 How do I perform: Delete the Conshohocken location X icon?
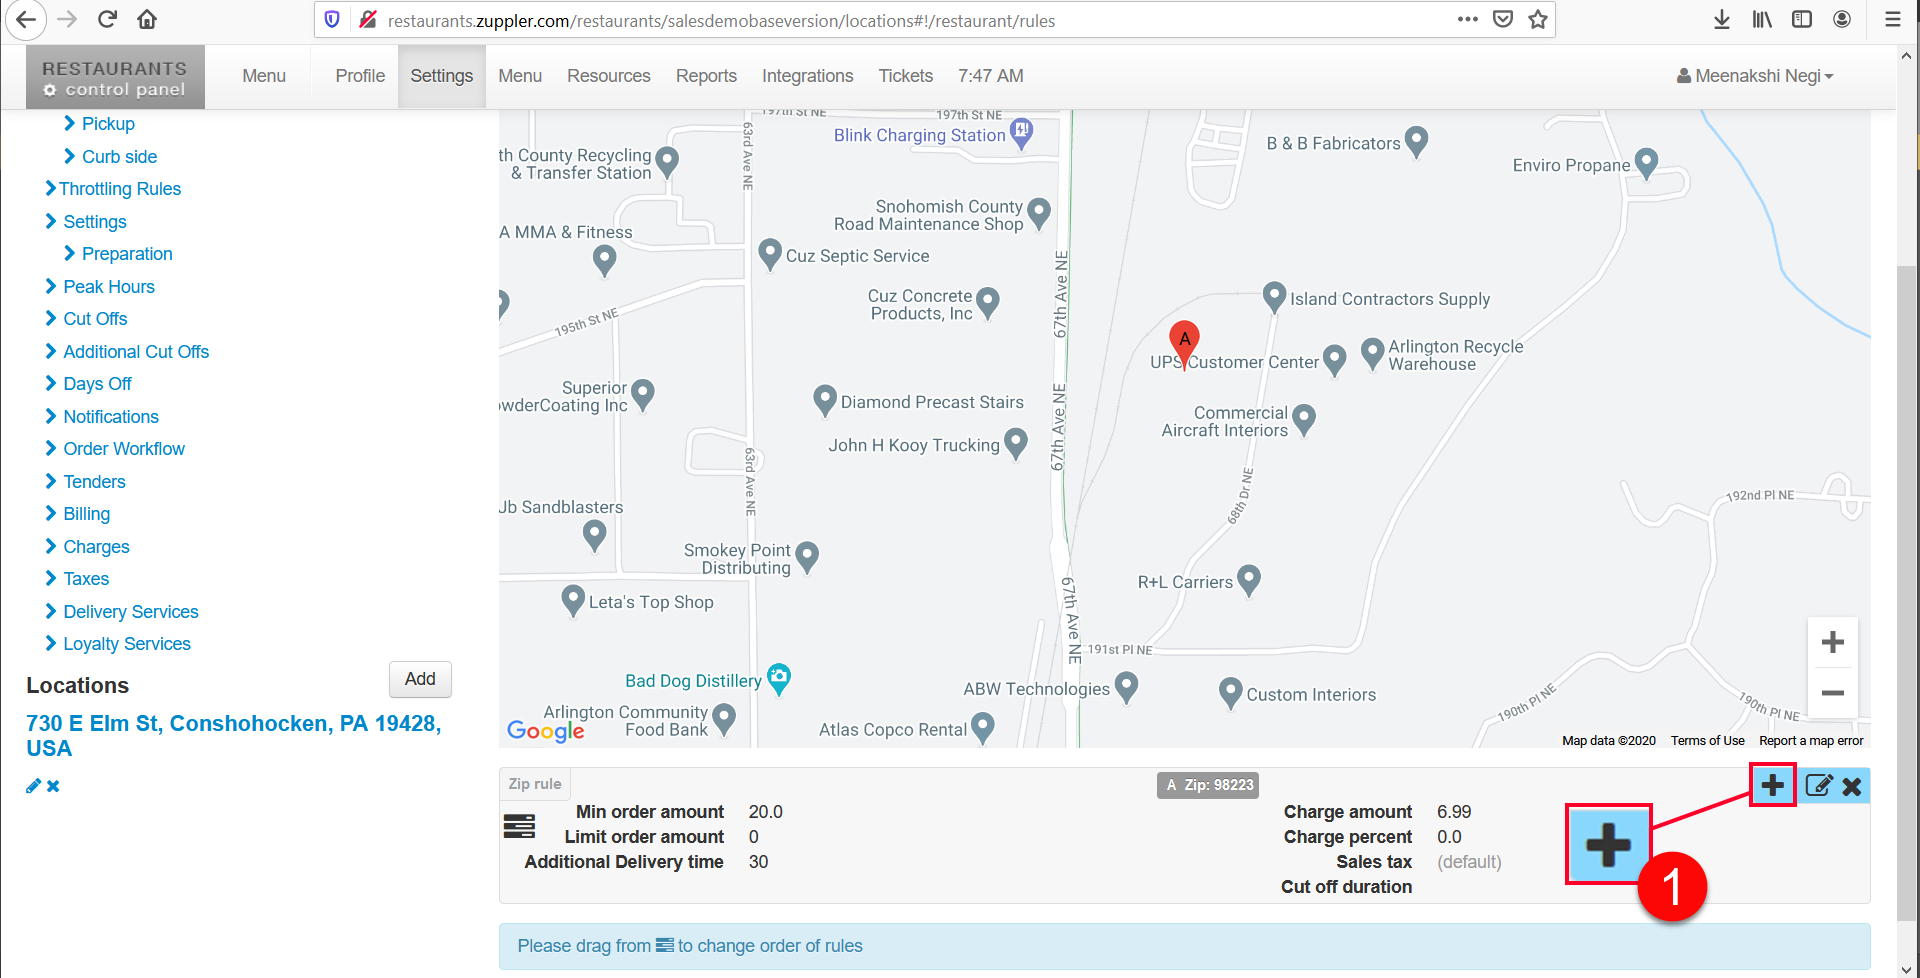pos(53,786)
